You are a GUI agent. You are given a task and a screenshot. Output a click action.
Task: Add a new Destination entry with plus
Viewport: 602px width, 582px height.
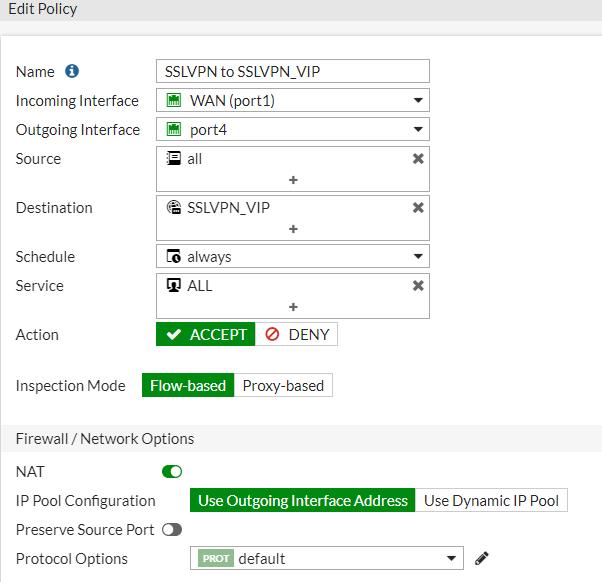point(293,229)
